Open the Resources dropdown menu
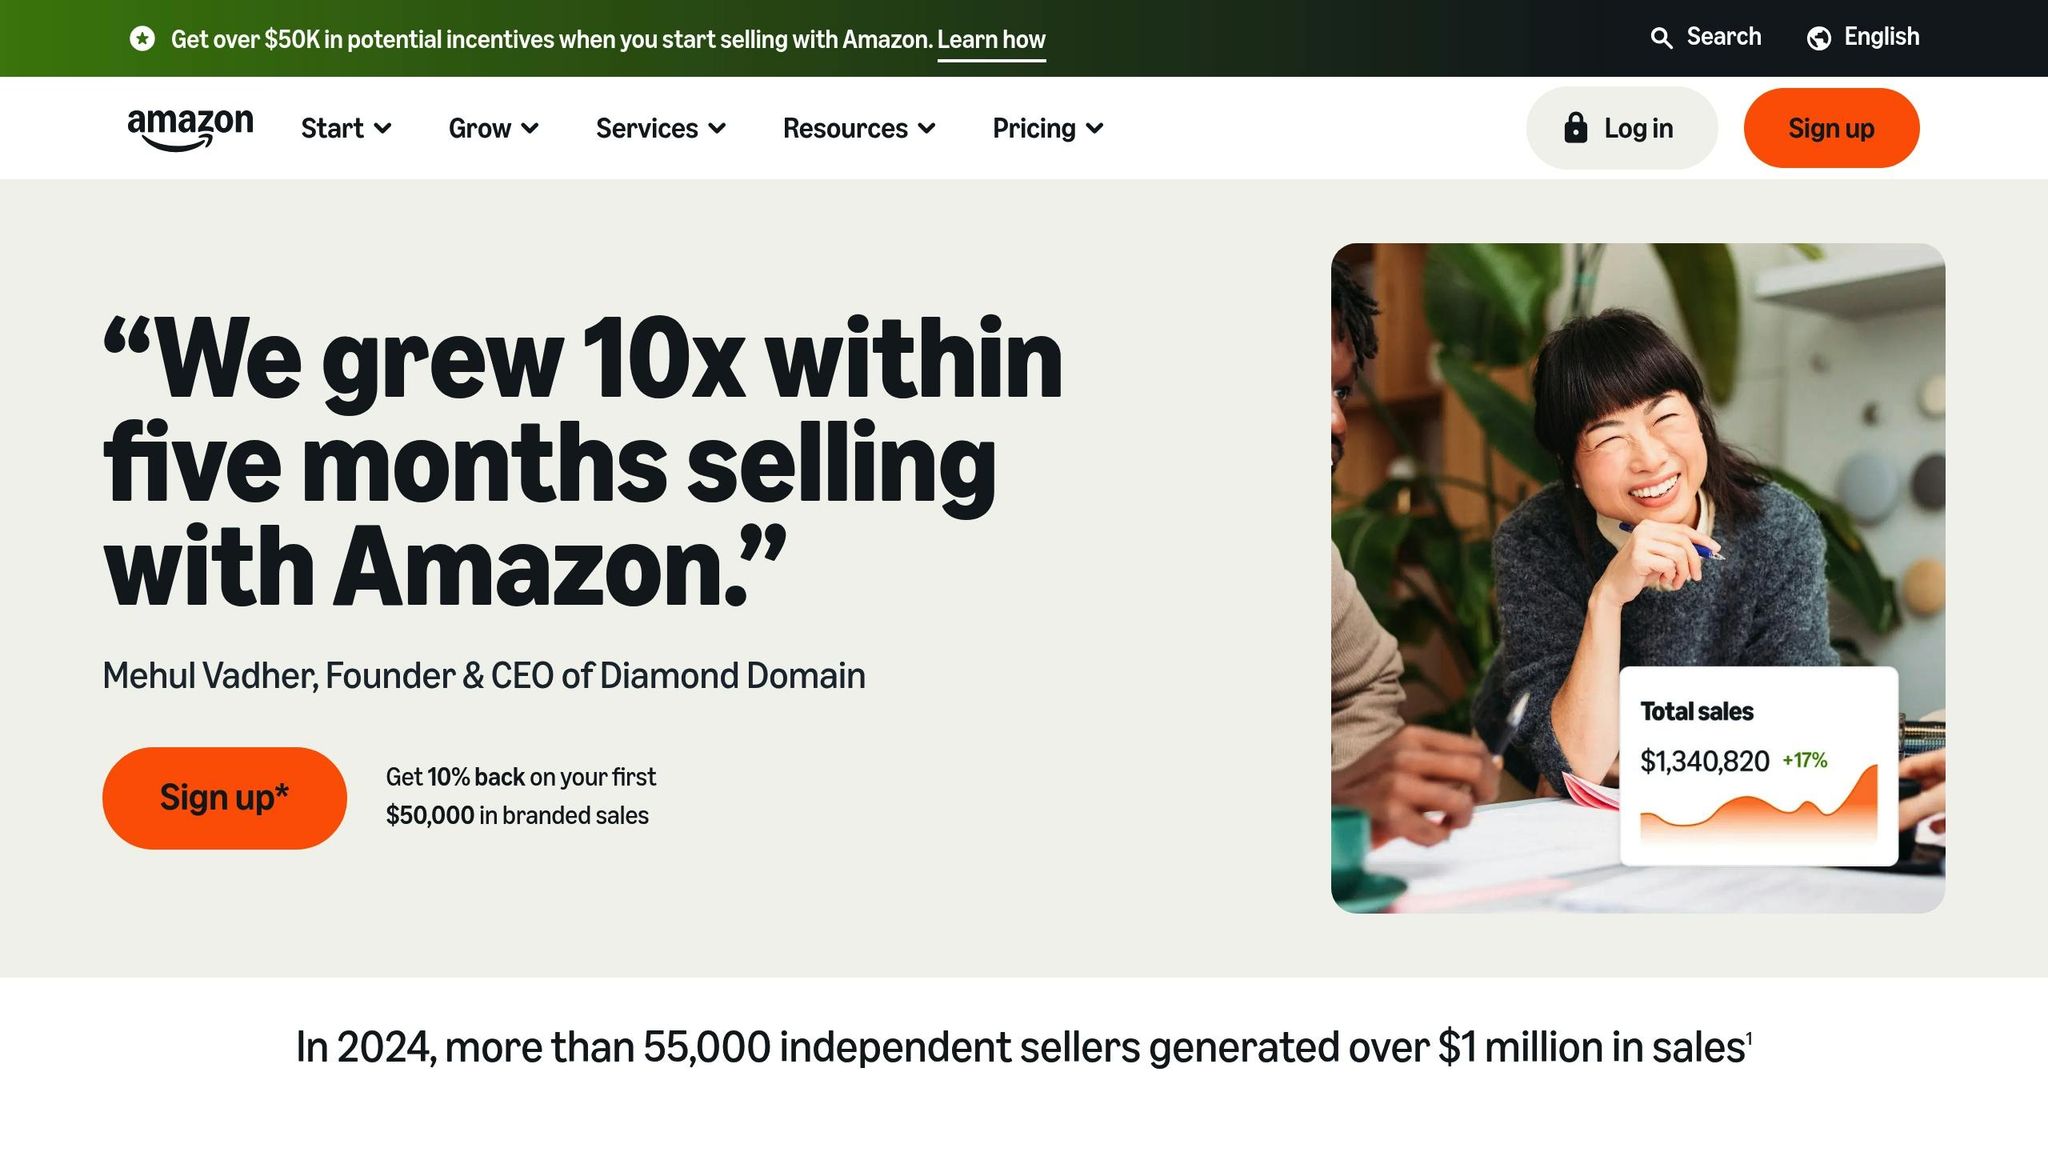Screen dimensions: 2048x1152 click(858, 128)
